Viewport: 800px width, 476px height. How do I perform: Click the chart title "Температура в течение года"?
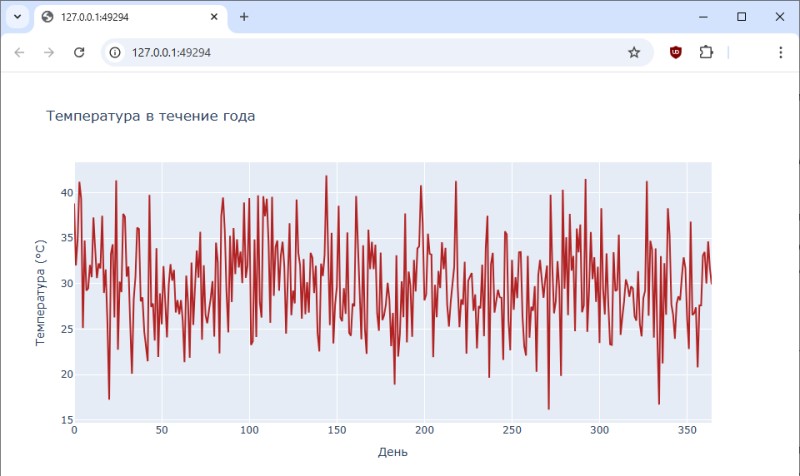(150, 116)
